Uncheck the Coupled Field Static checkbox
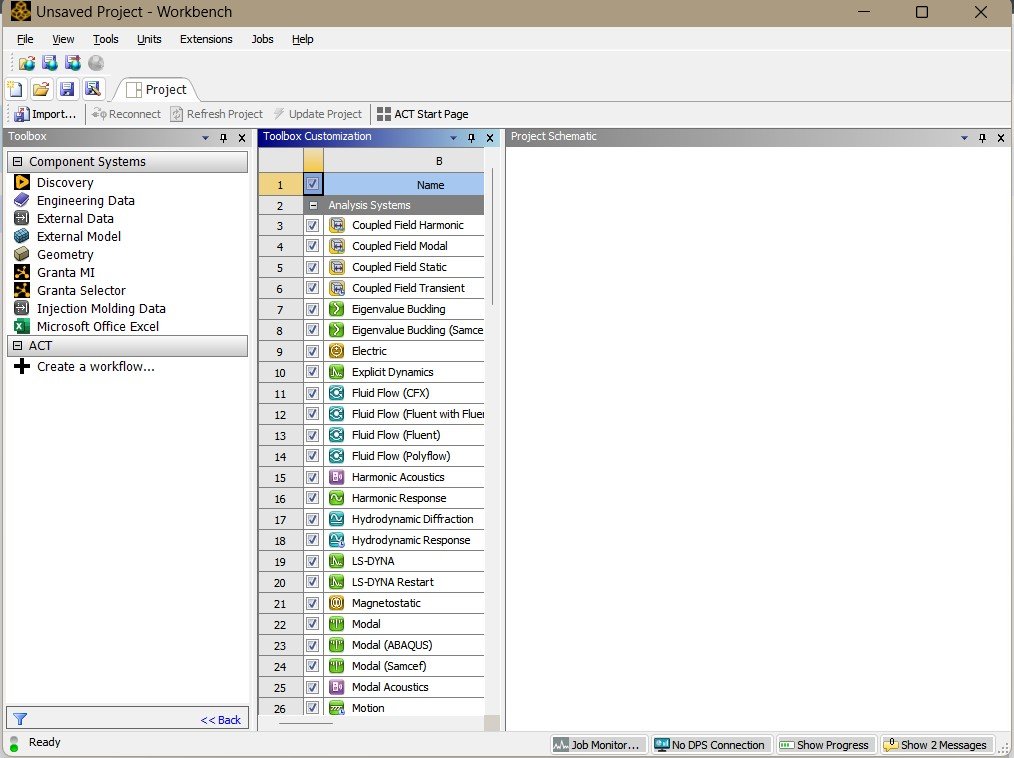1014x758 pixels. point(312,267)
